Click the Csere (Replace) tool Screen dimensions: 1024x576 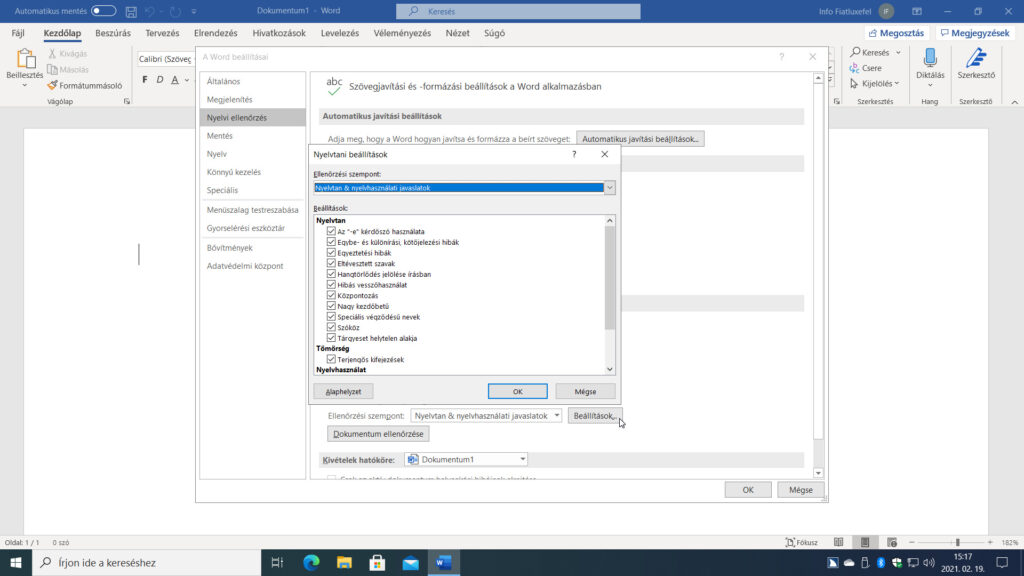866,68
